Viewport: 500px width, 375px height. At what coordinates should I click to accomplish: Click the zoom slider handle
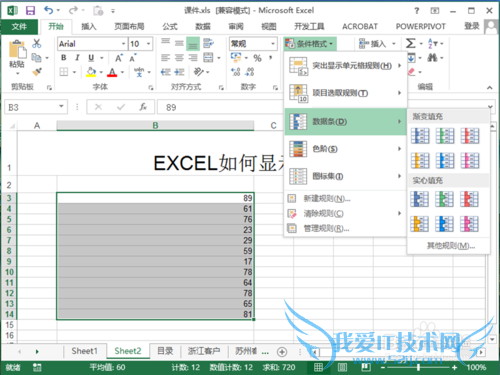pyautogui.click(x=418, y=367)
